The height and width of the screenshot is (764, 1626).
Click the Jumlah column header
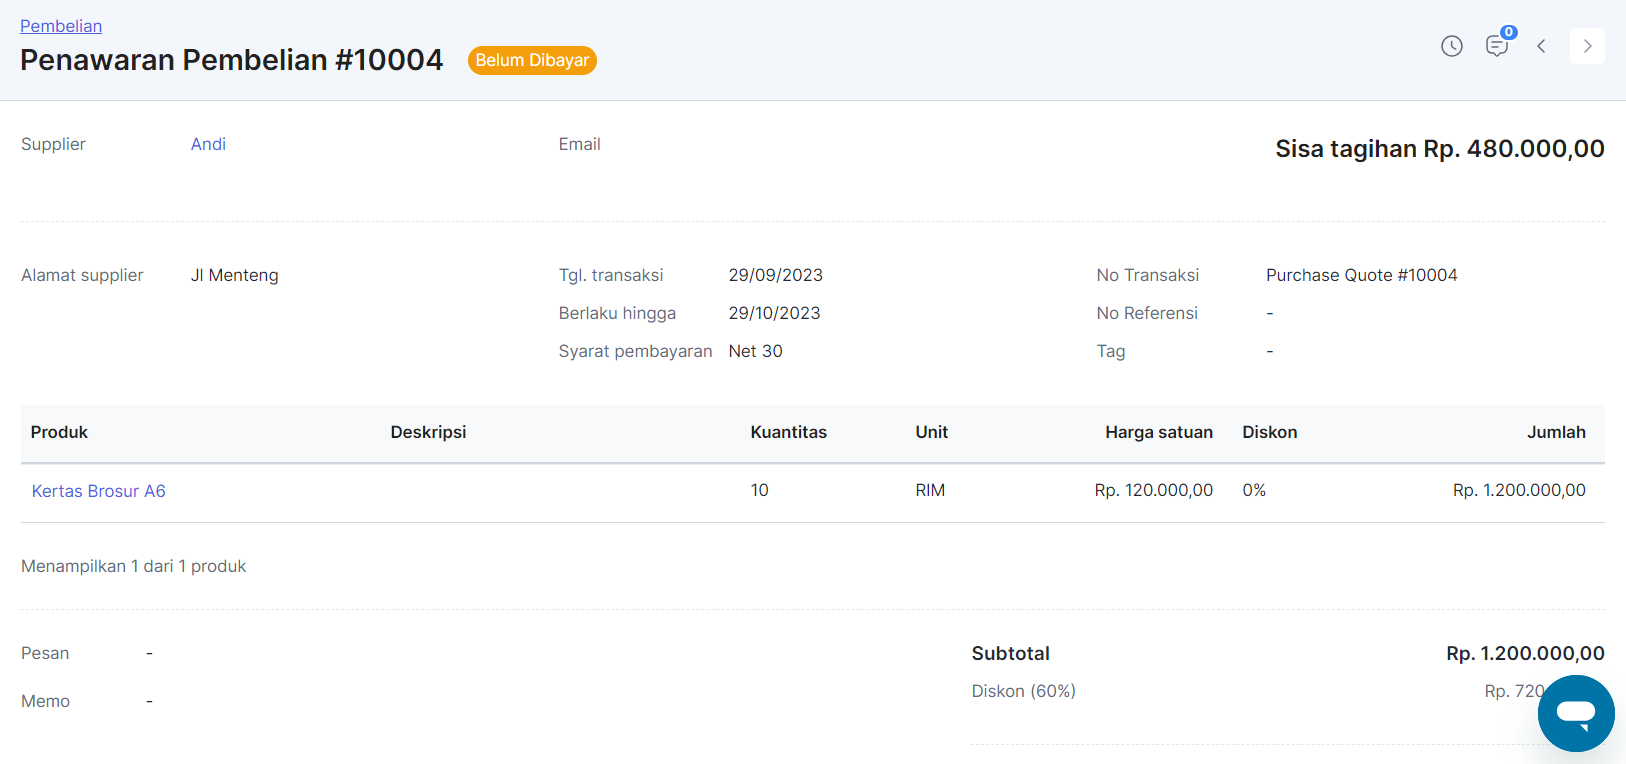coord(1555,432)
